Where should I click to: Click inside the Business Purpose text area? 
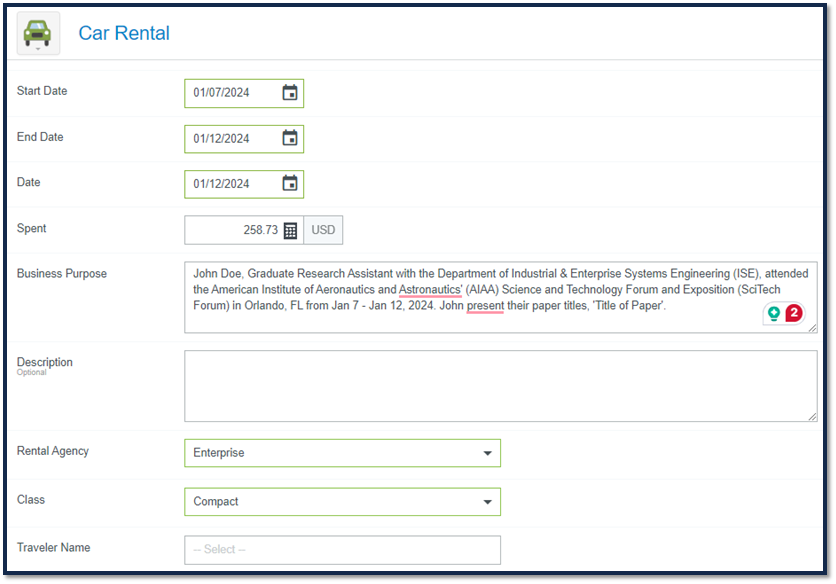tap(501, 297)
